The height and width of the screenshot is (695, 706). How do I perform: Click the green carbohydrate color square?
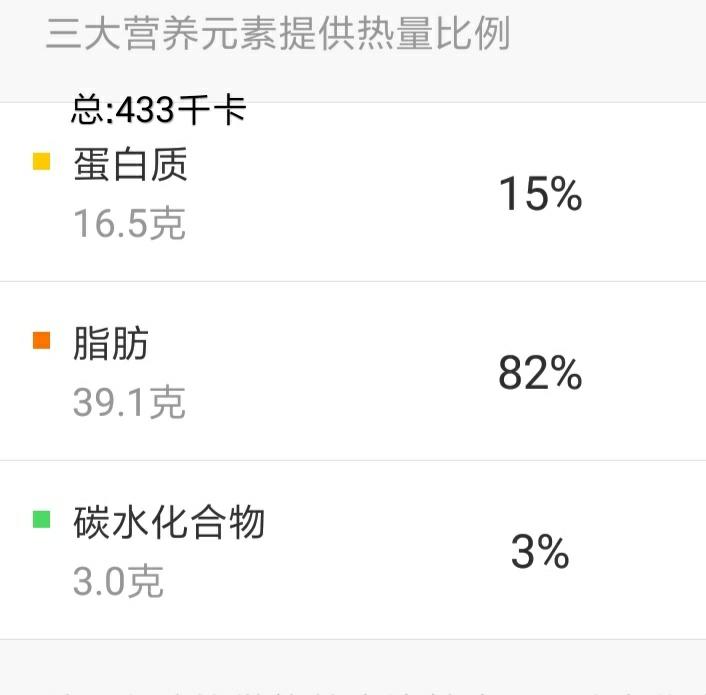[x=41, y=519]
